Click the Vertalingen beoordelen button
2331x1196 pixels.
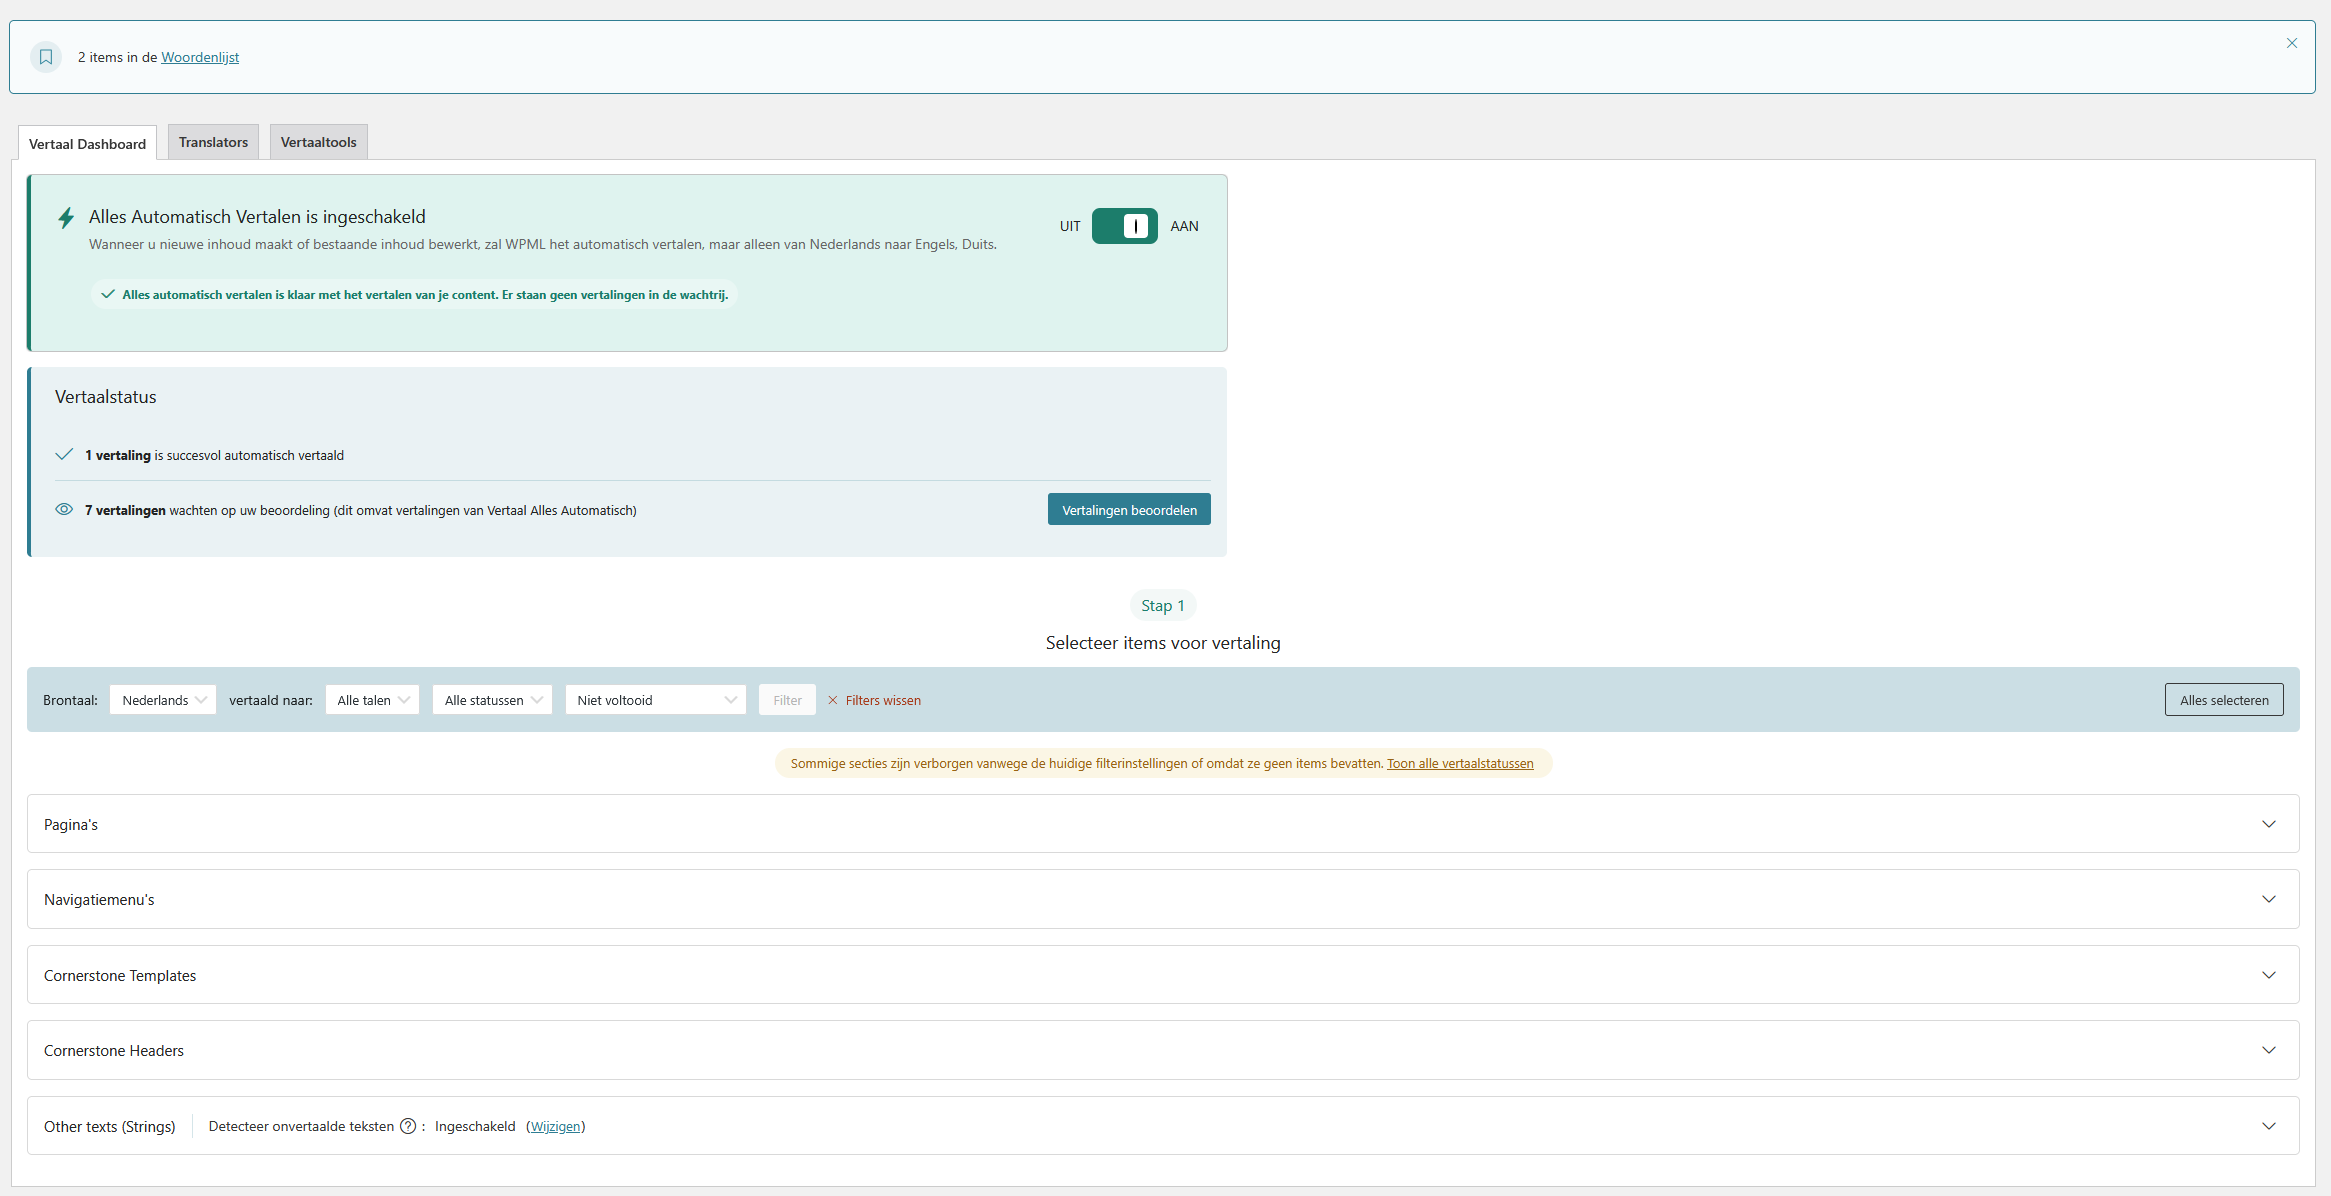[x=1129, y=510]
